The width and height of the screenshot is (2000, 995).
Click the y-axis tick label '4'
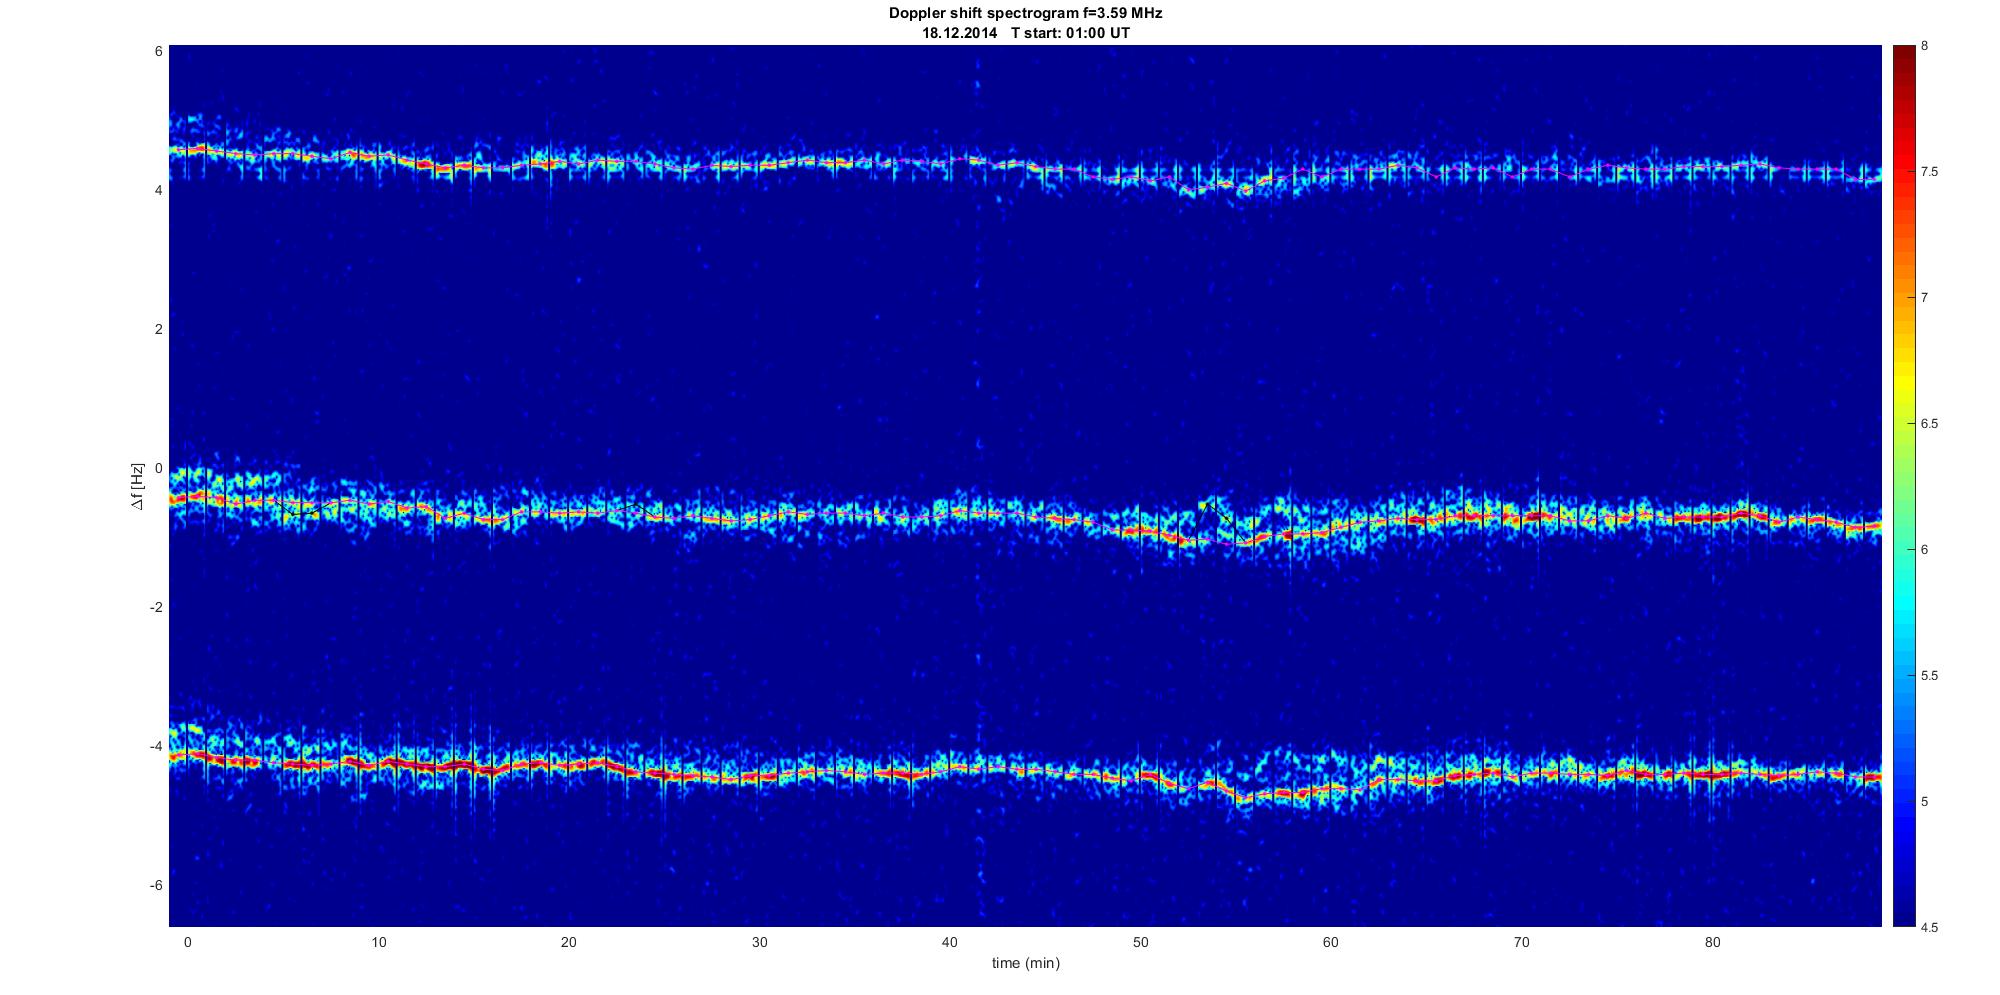(x=159, y=190)
